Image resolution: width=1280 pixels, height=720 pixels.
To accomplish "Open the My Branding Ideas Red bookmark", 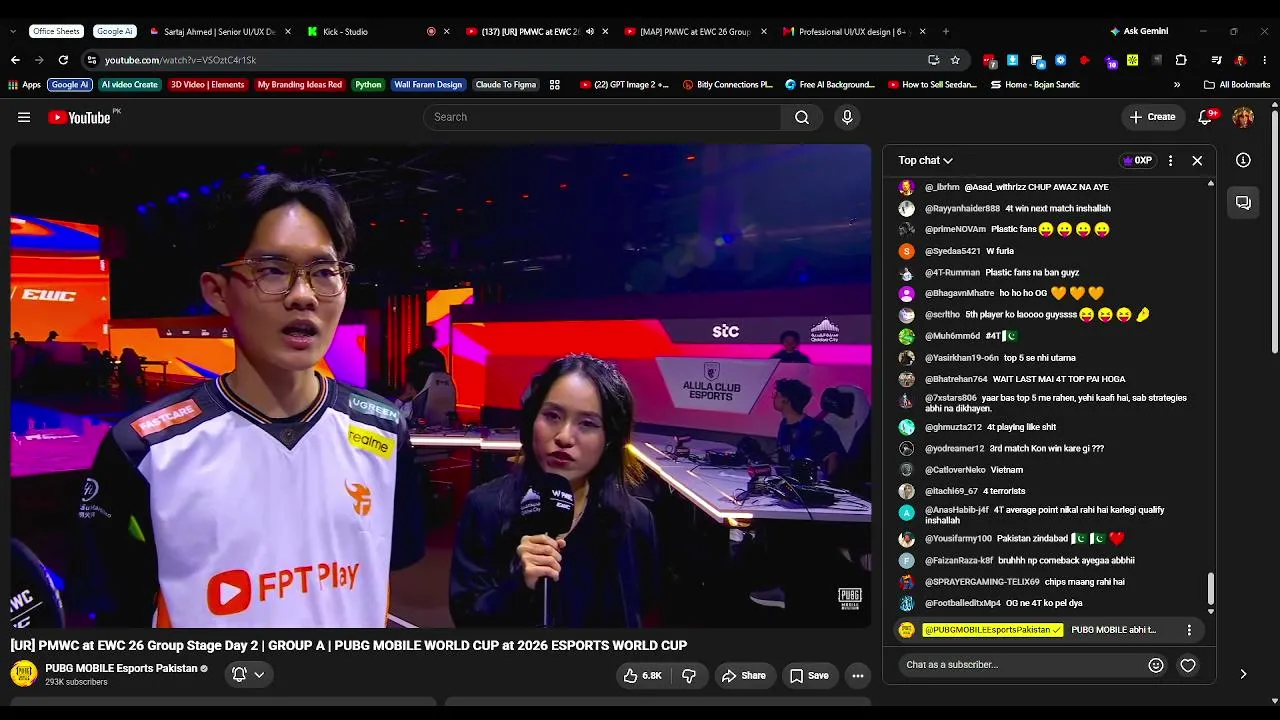I will coord(300,85).
